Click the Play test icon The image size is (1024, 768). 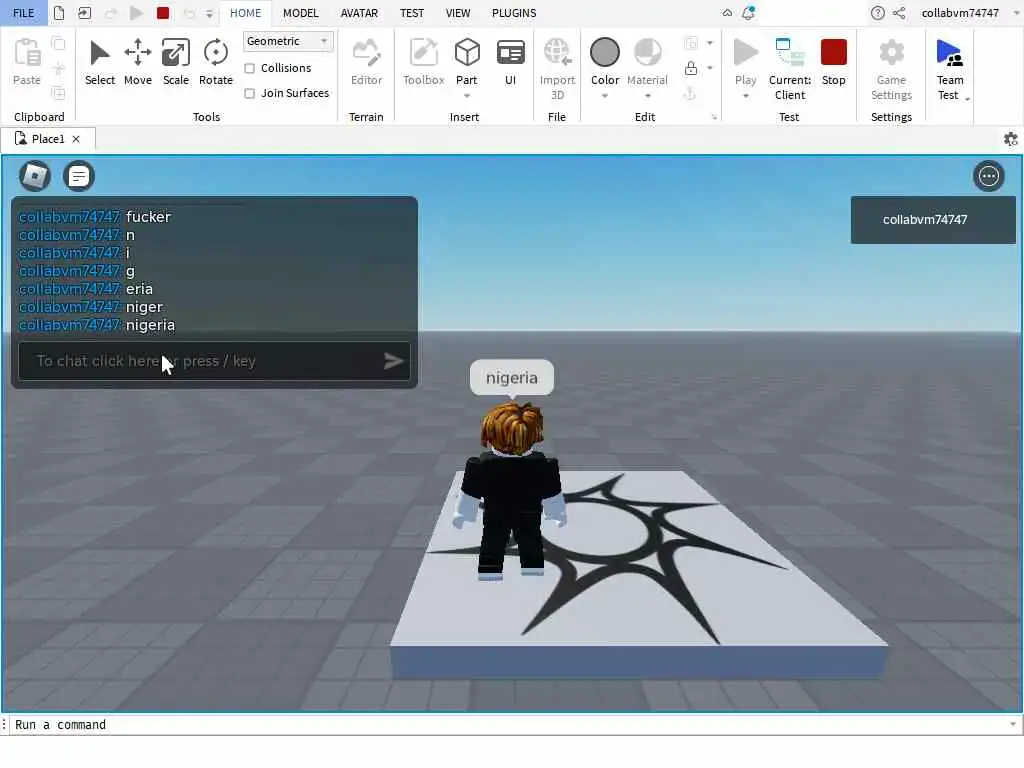(x=745, y=53)
